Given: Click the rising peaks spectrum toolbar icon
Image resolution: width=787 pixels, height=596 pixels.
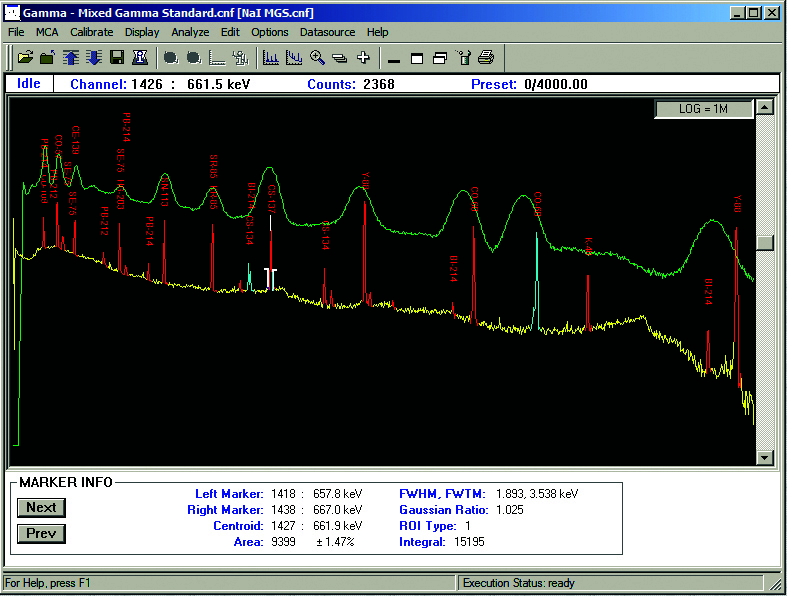Looking at the screenshot, I should (x=271, y=58).
